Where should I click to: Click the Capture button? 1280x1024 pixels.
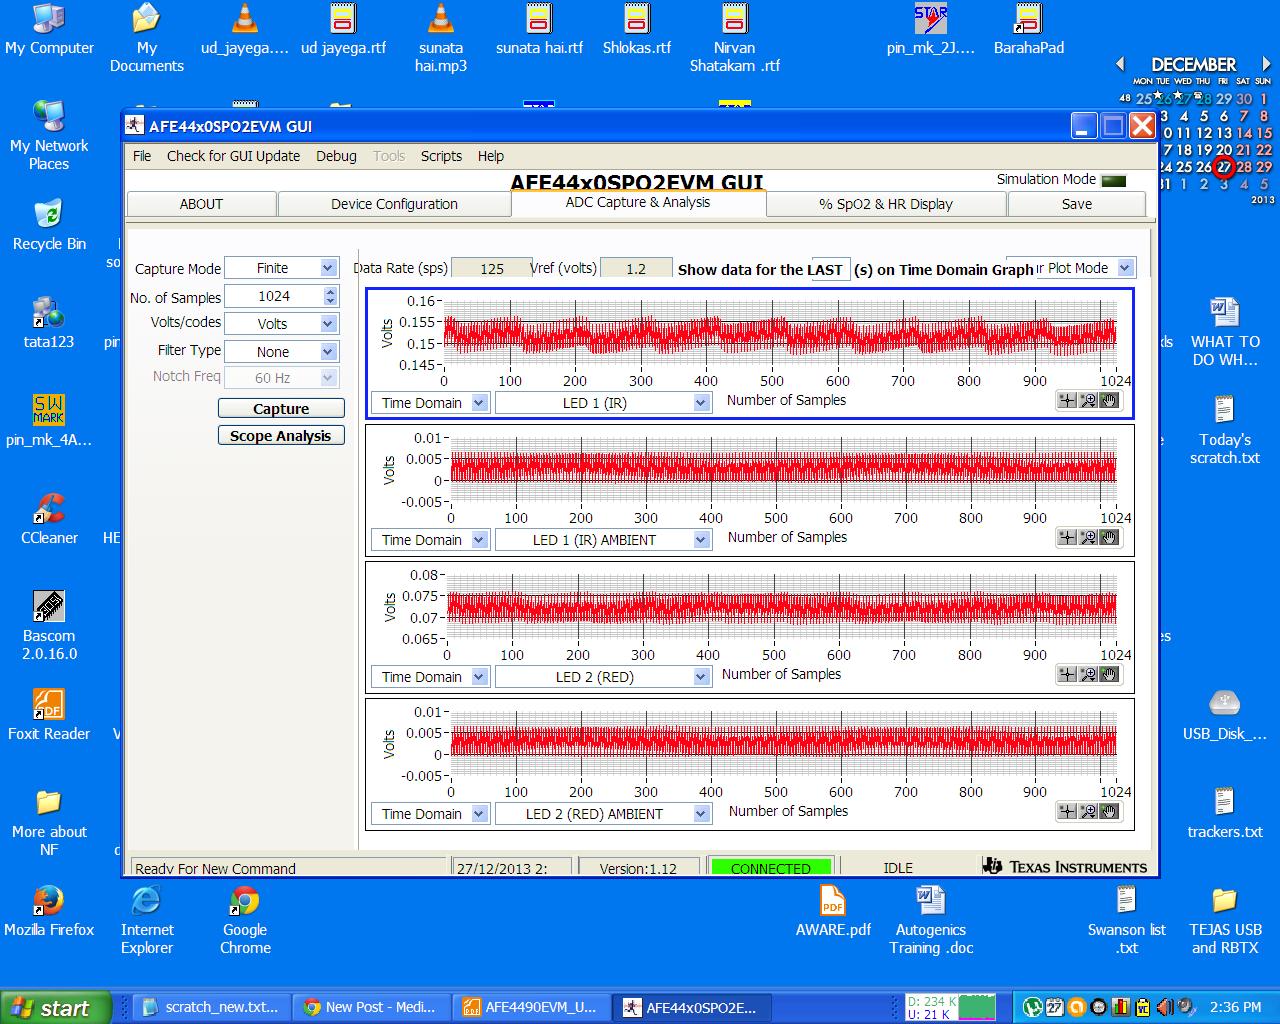[x=281, y=408]
